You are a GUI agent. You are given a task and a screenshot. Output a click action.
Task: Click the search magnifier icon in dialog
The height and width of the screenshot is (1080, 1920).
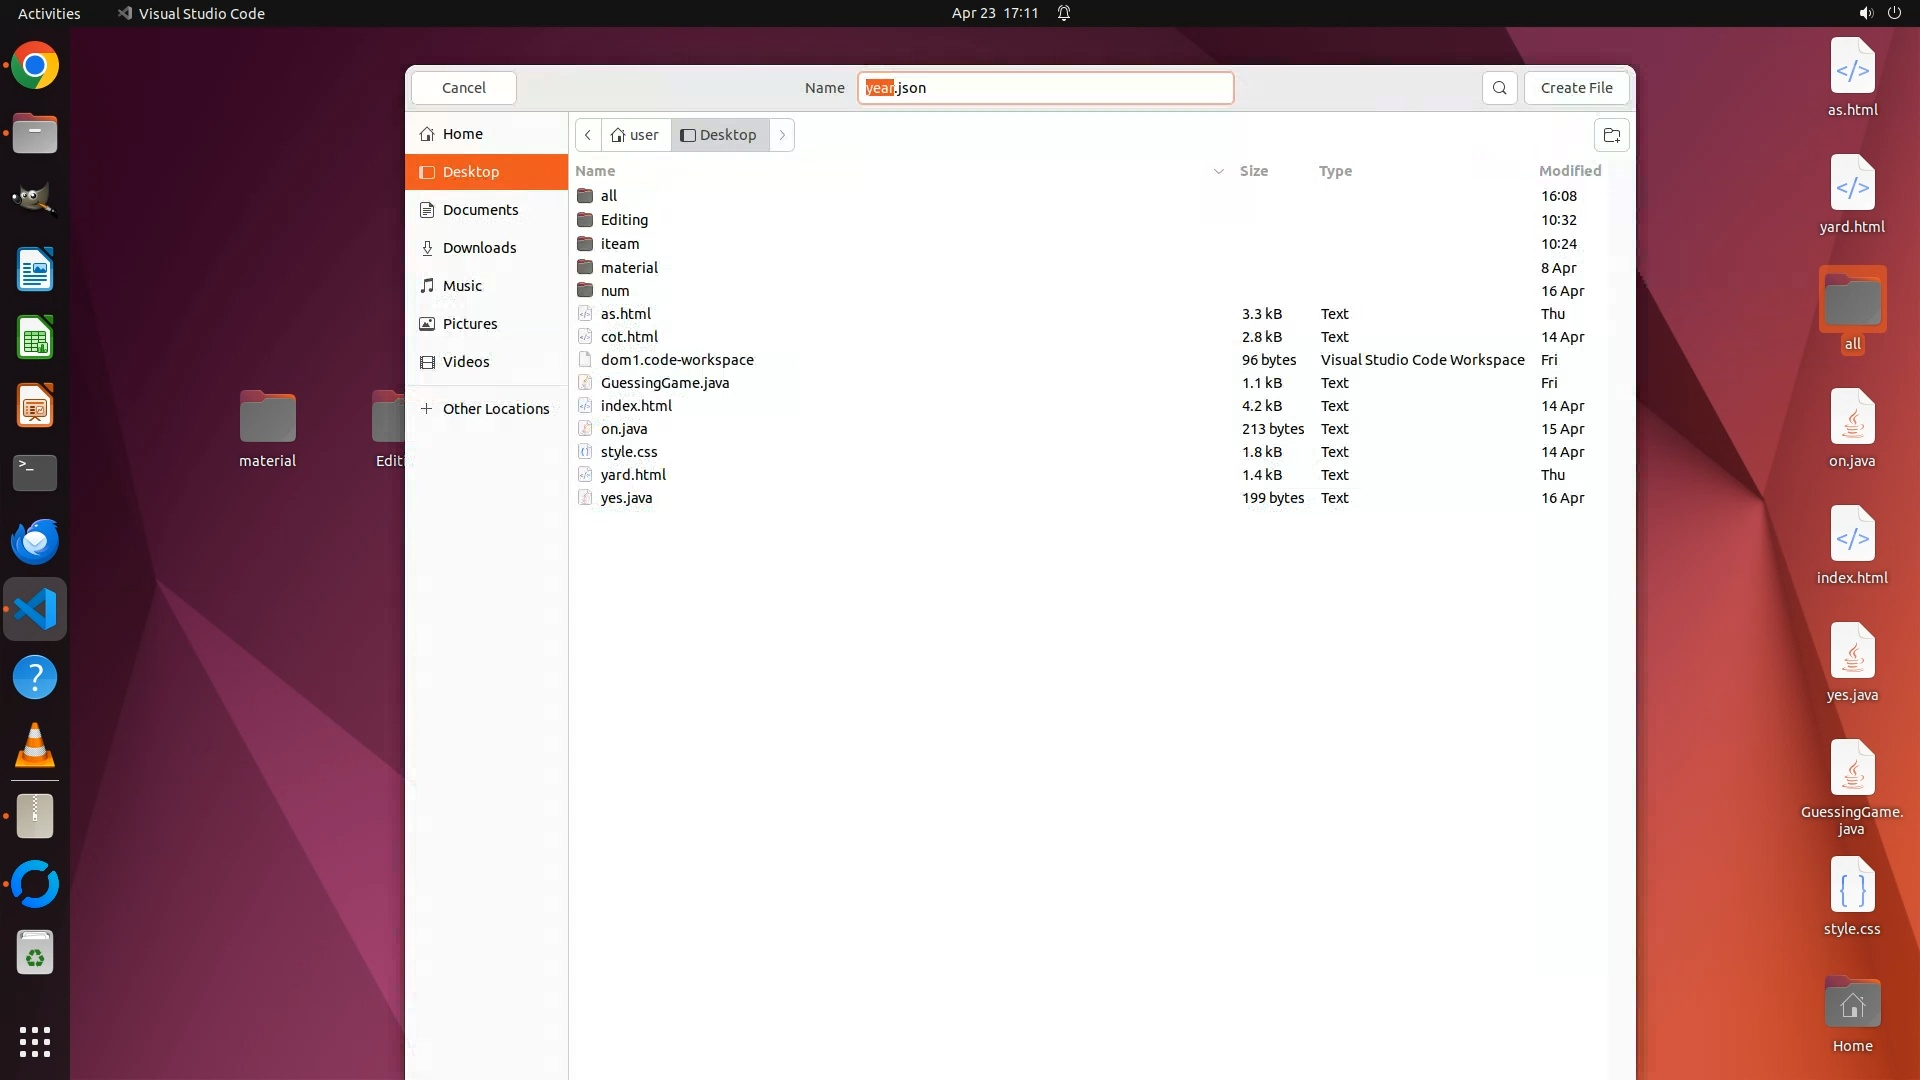(x=1499, y=88)
